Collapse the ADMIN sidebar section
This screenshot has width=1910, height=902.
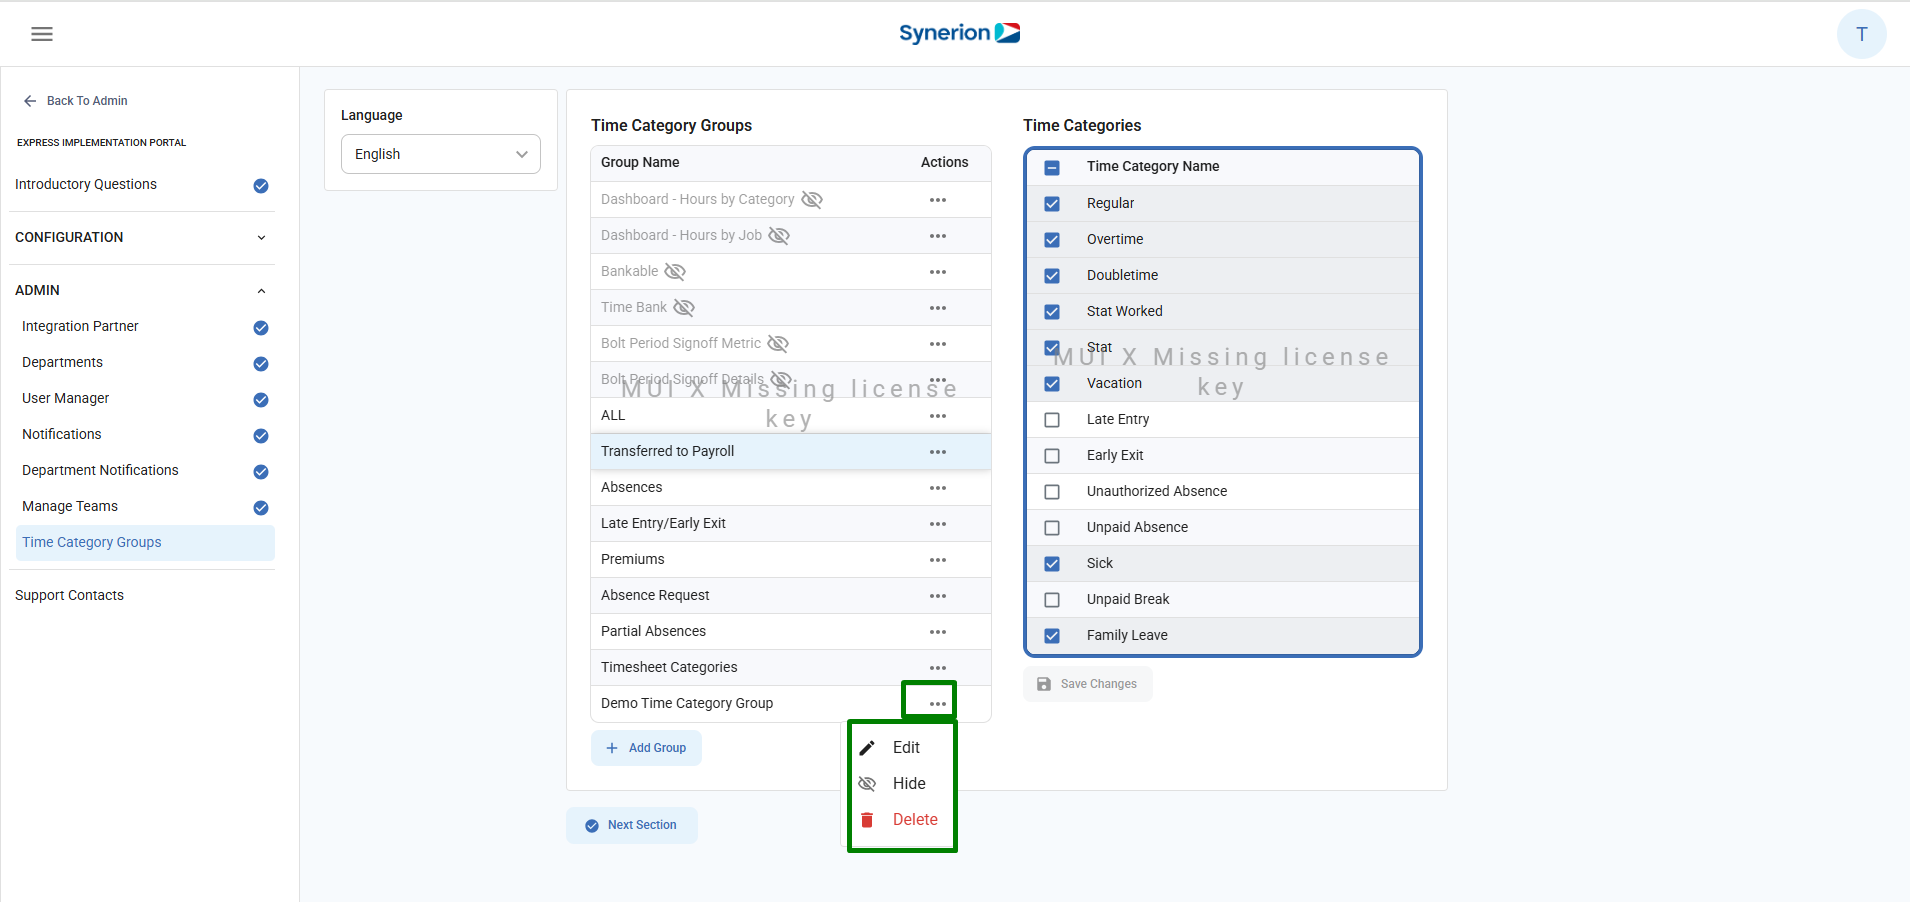[142, 291]
